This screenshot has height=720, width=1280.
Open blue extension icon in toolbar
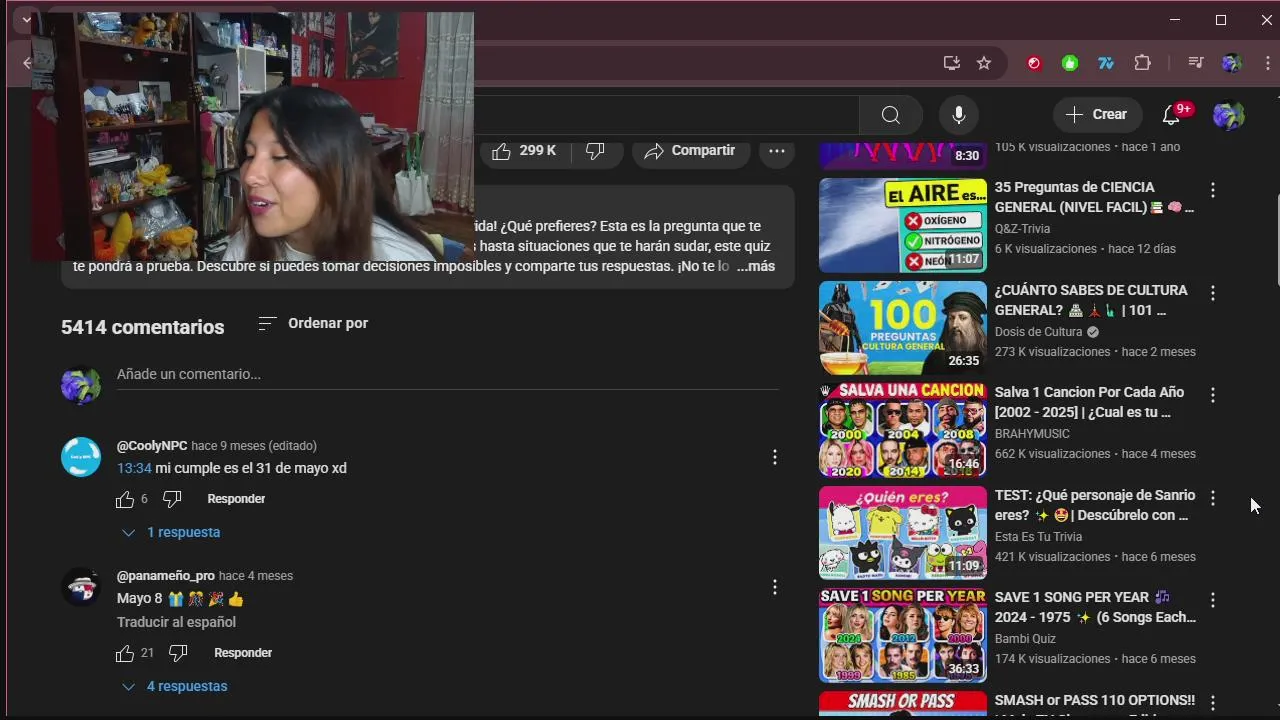click(x=1106, y=63)
